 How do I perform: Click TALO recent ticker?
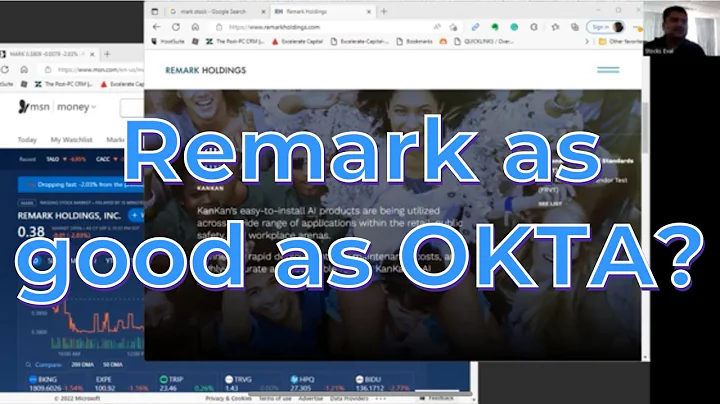(x=66, y=159)
